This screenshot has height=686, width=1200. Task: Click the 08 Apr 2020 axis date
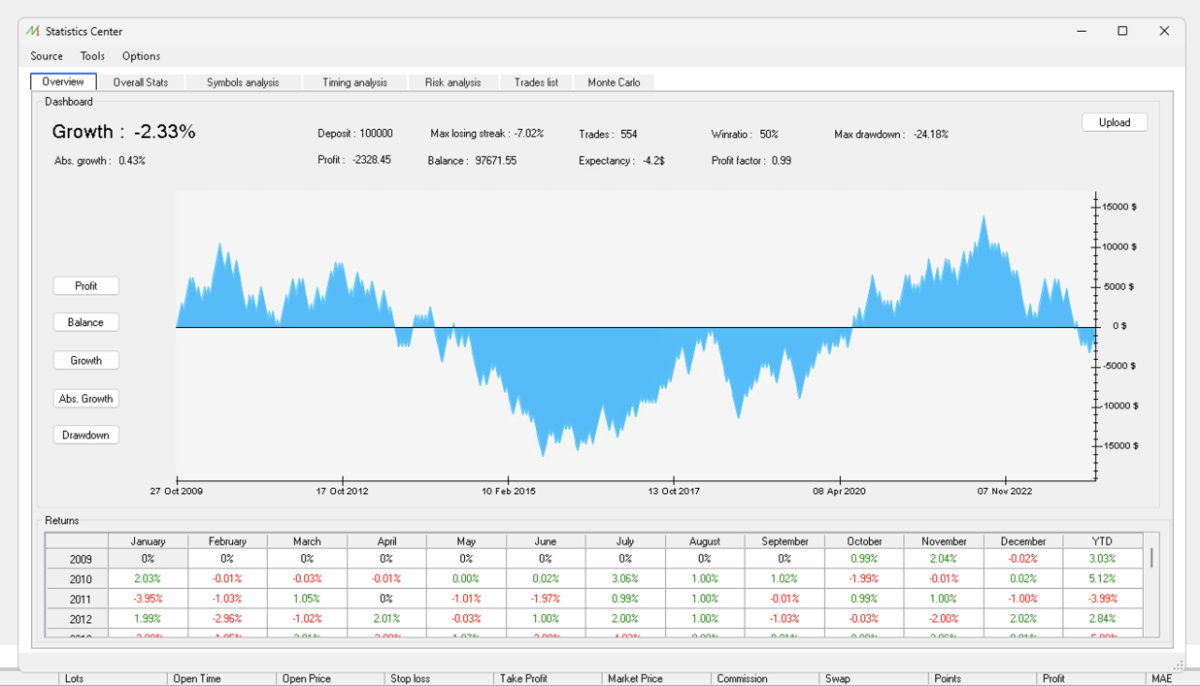839,491
